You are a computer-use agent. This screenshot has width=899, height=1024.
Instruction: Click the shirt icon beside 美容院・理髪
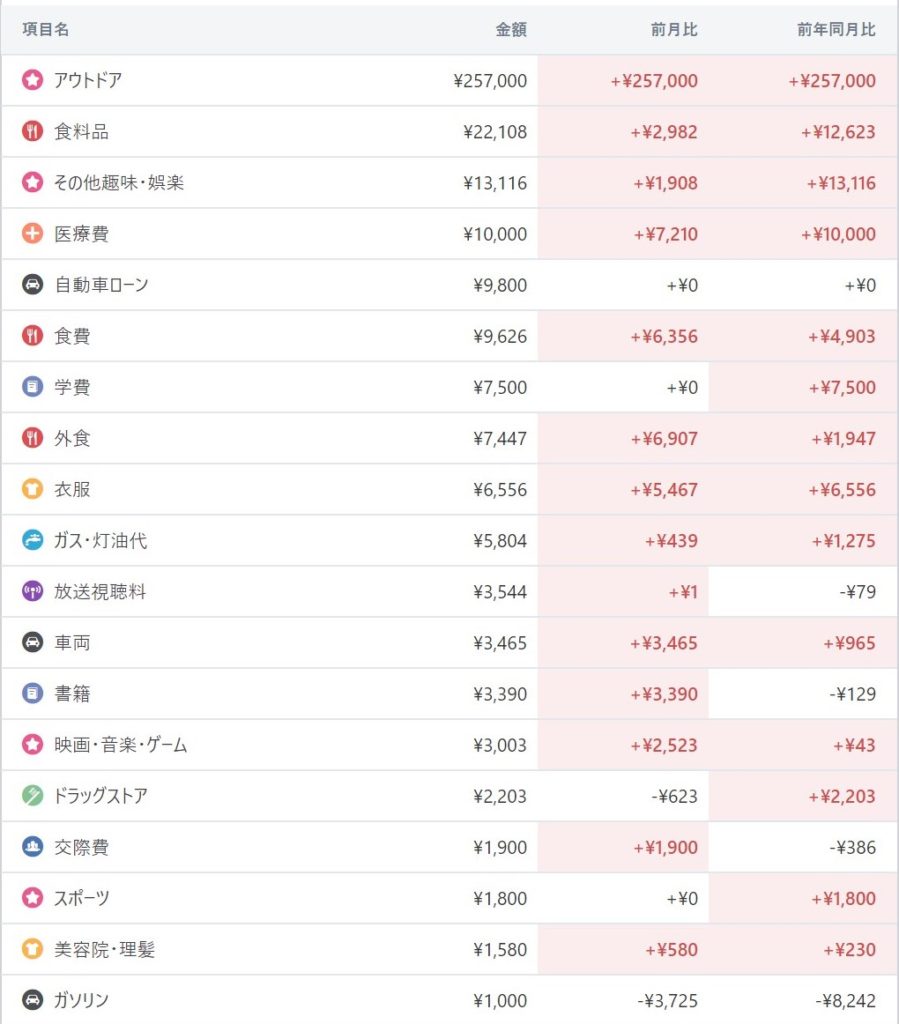[33, 949]
